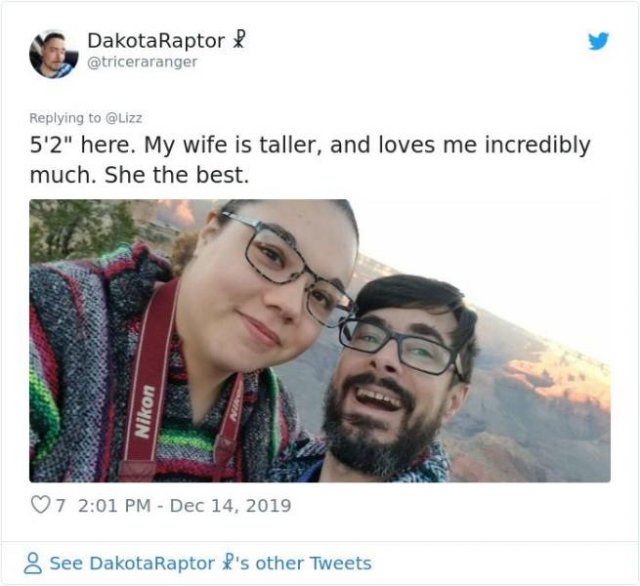This screenshot has width=640, height=586.
Task: See DakotaRaptor's other Tweets
Action: click(x=210, y=563)
